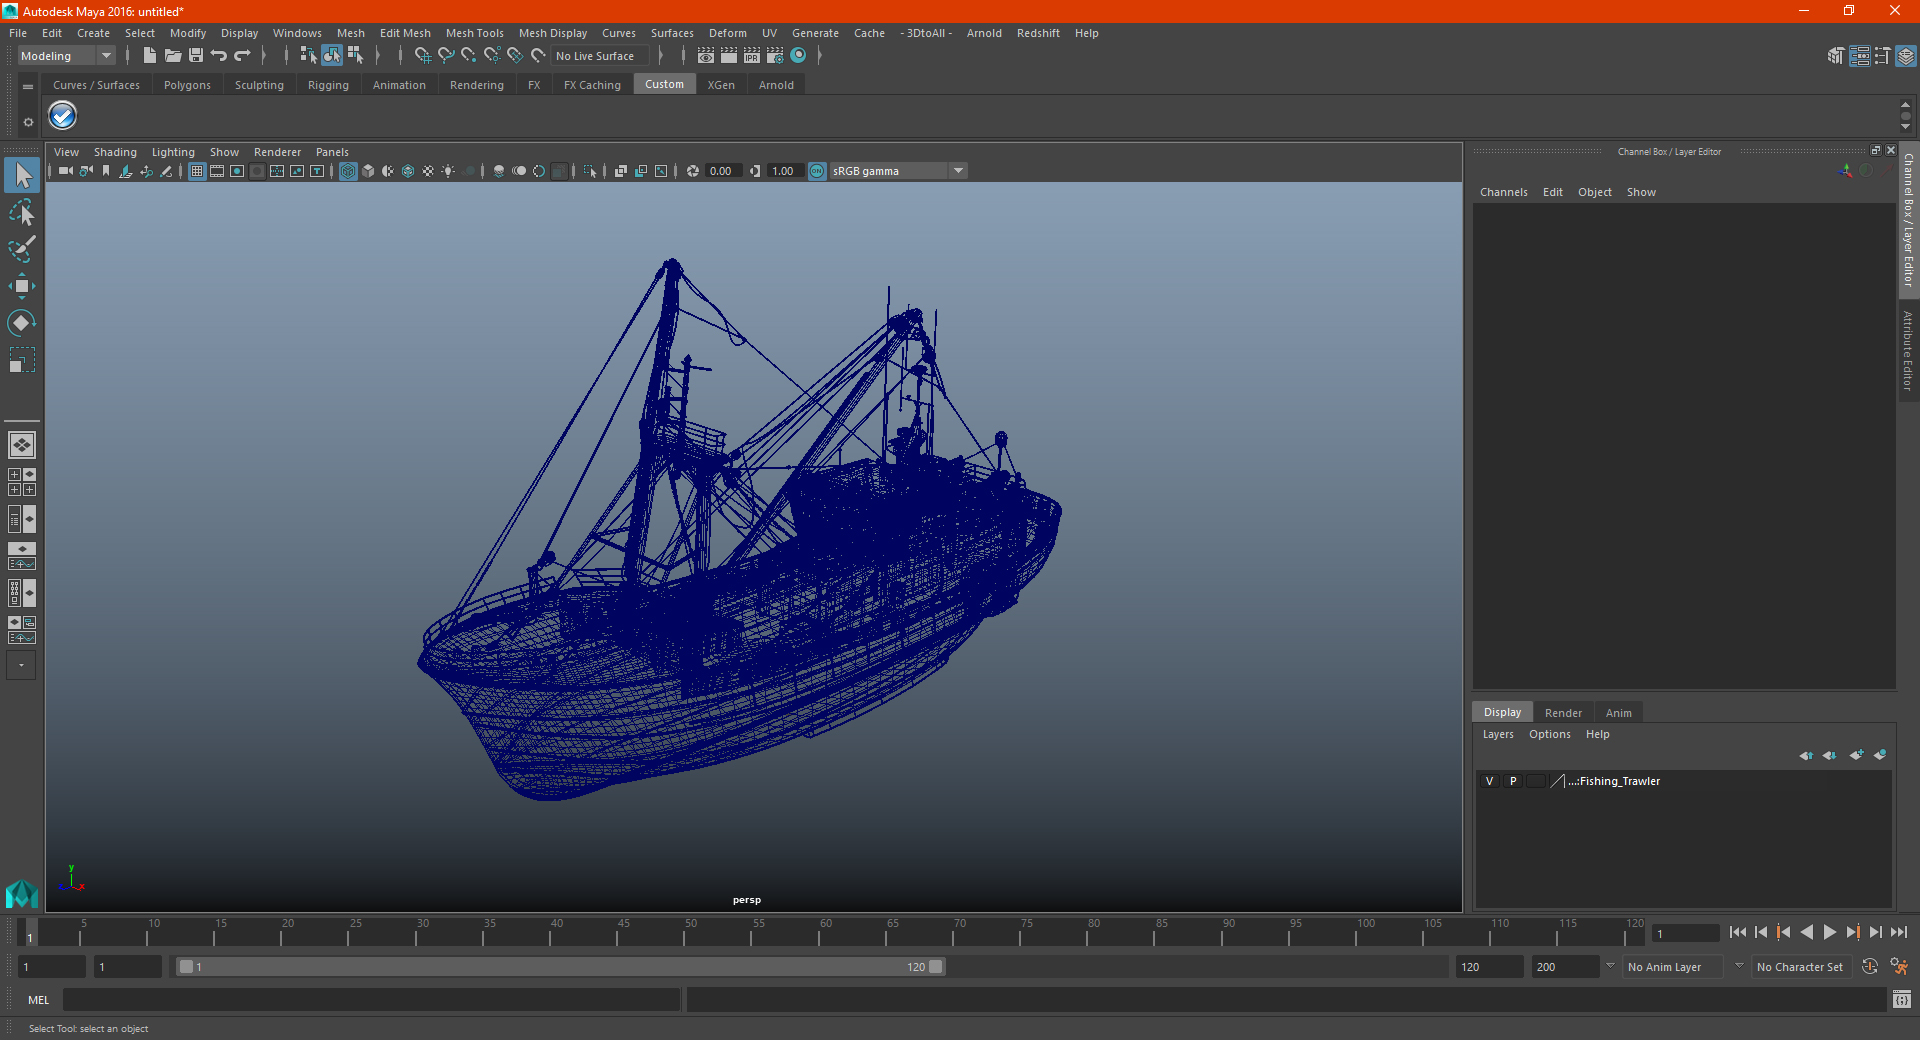Screen dimensions: 1920x1040
Task: Open the Mesh Tools menu
Action: point(475,33)
